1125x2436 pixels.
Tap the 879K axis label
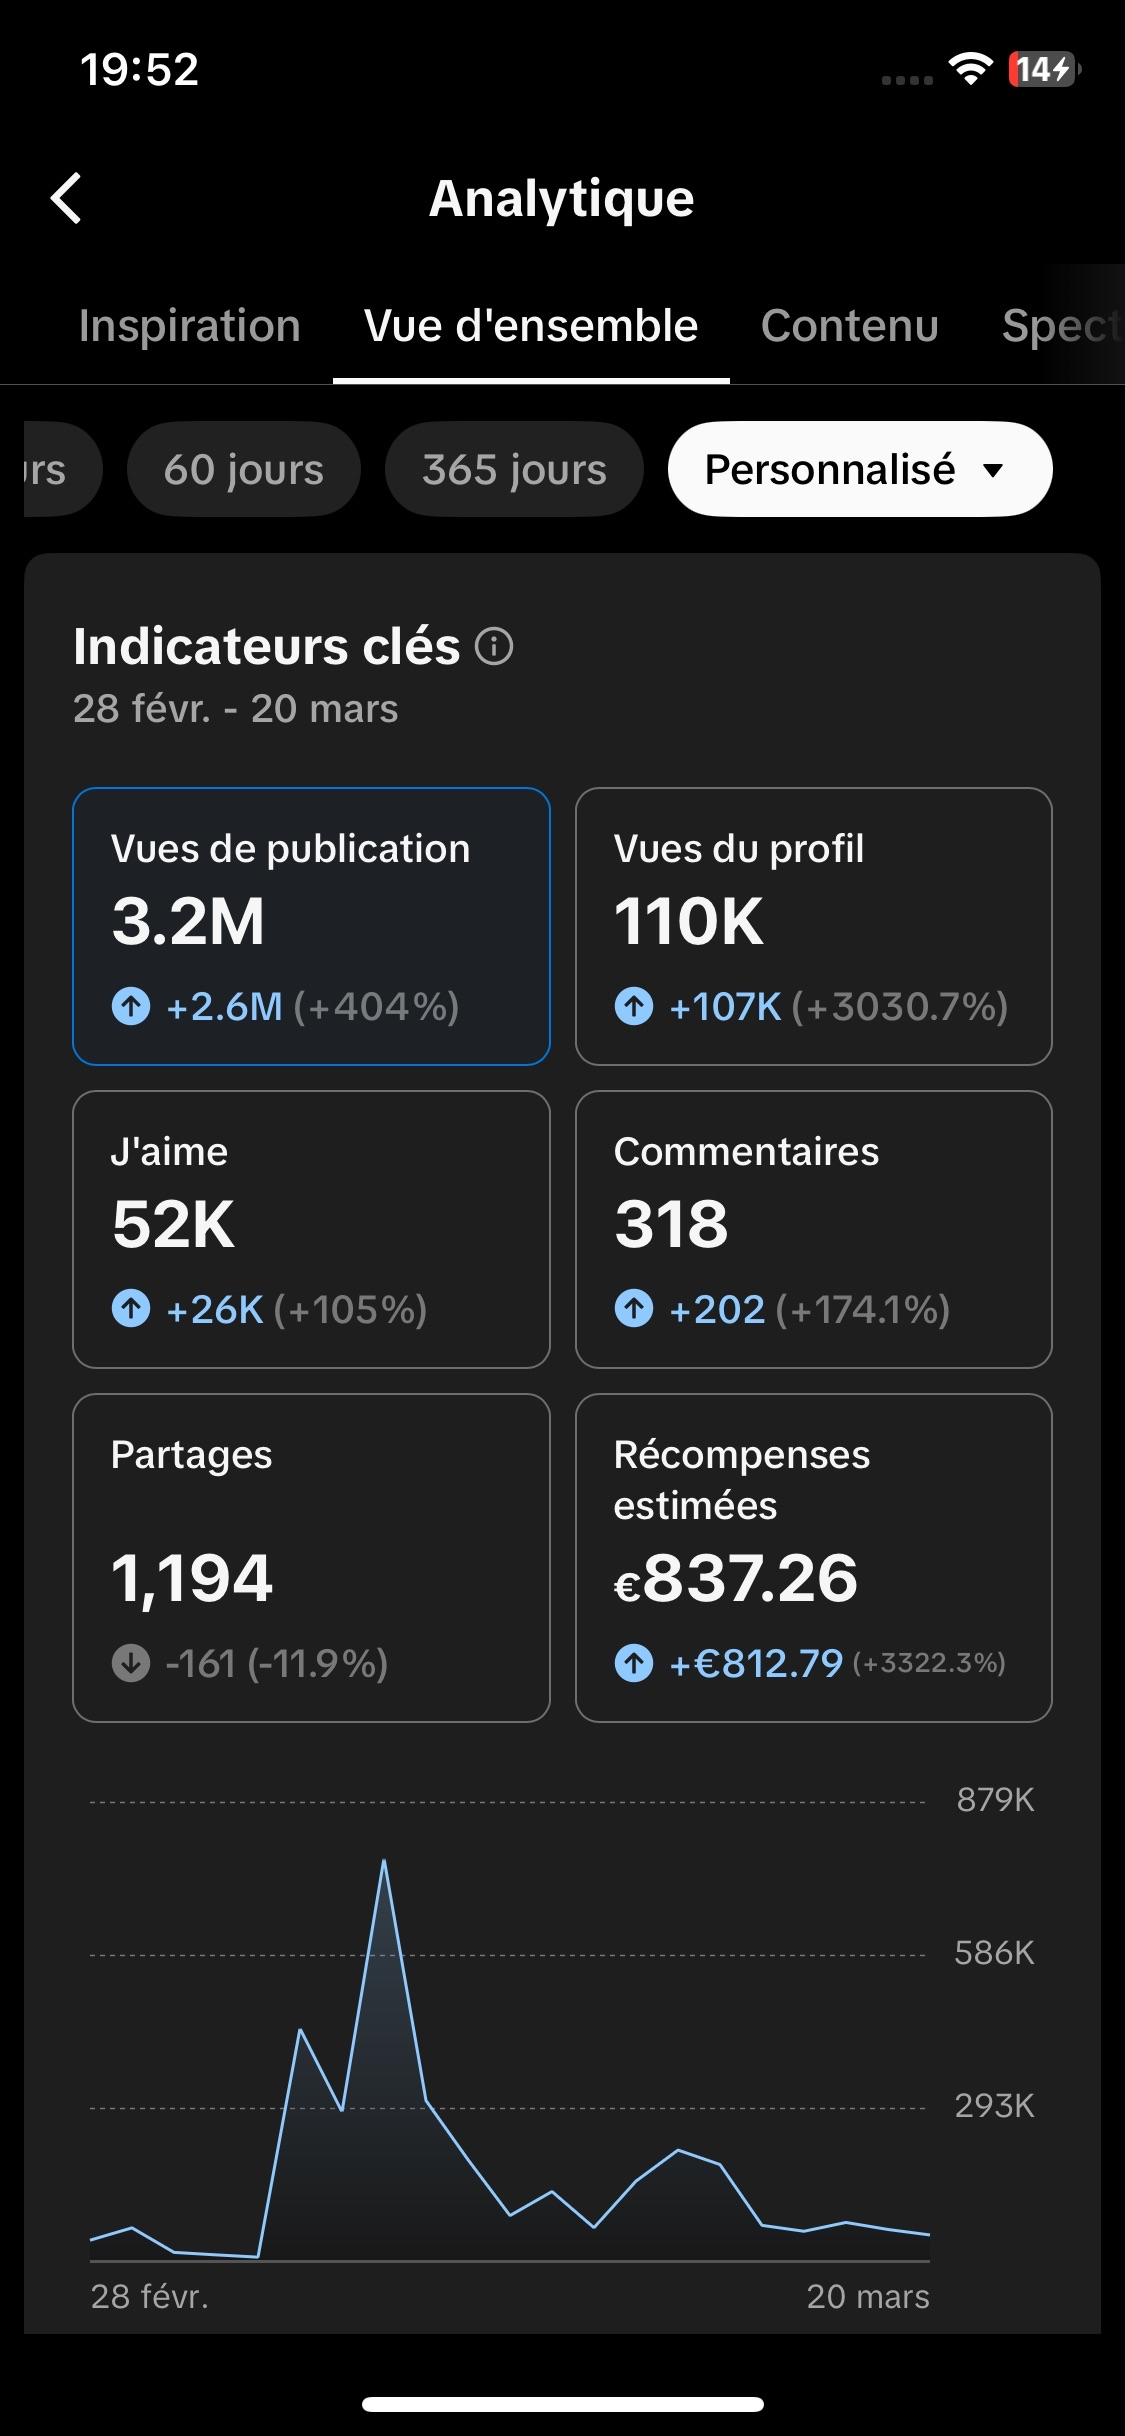pos(995,1800)
